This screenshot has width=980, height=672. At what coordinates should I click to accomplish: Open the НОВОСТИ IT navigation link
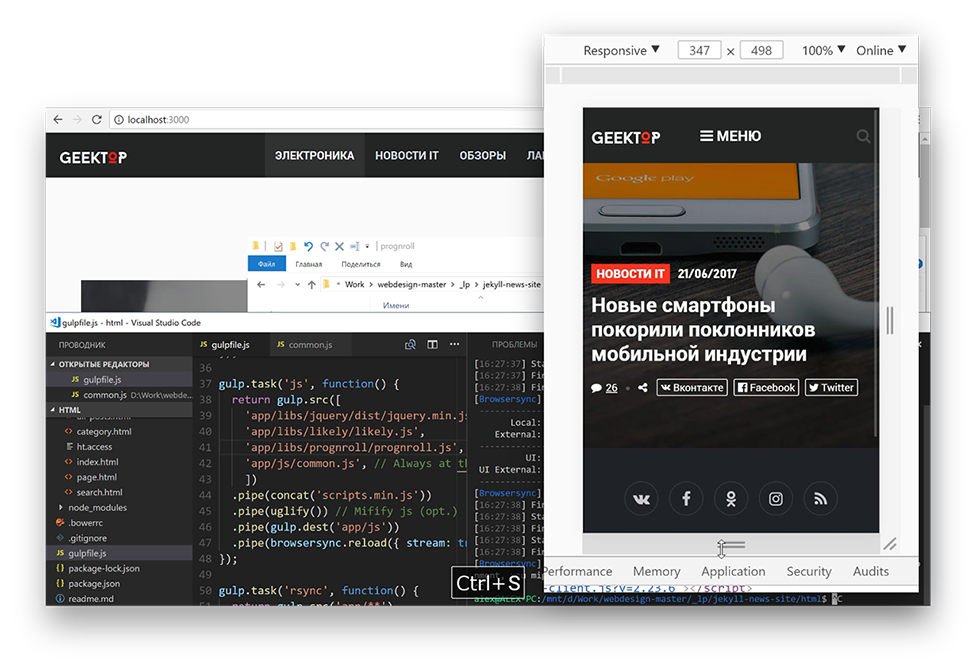click(407, 155)
